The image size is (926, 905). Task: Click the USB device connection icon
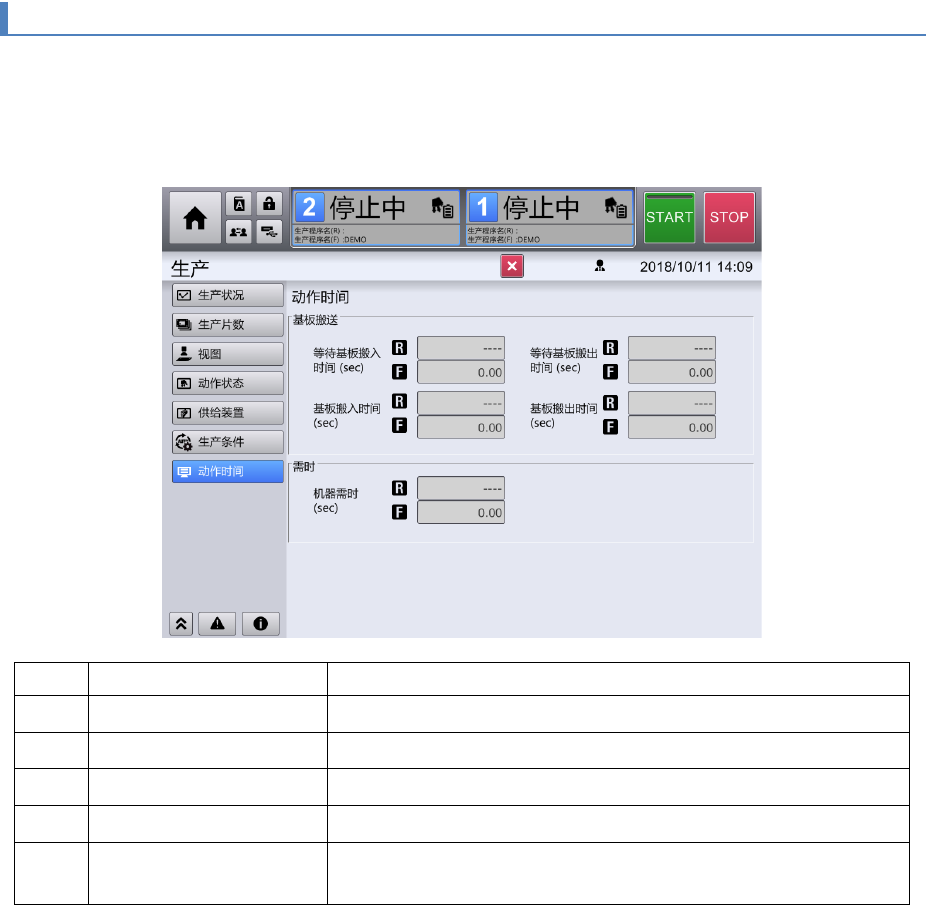coord(269,232)
